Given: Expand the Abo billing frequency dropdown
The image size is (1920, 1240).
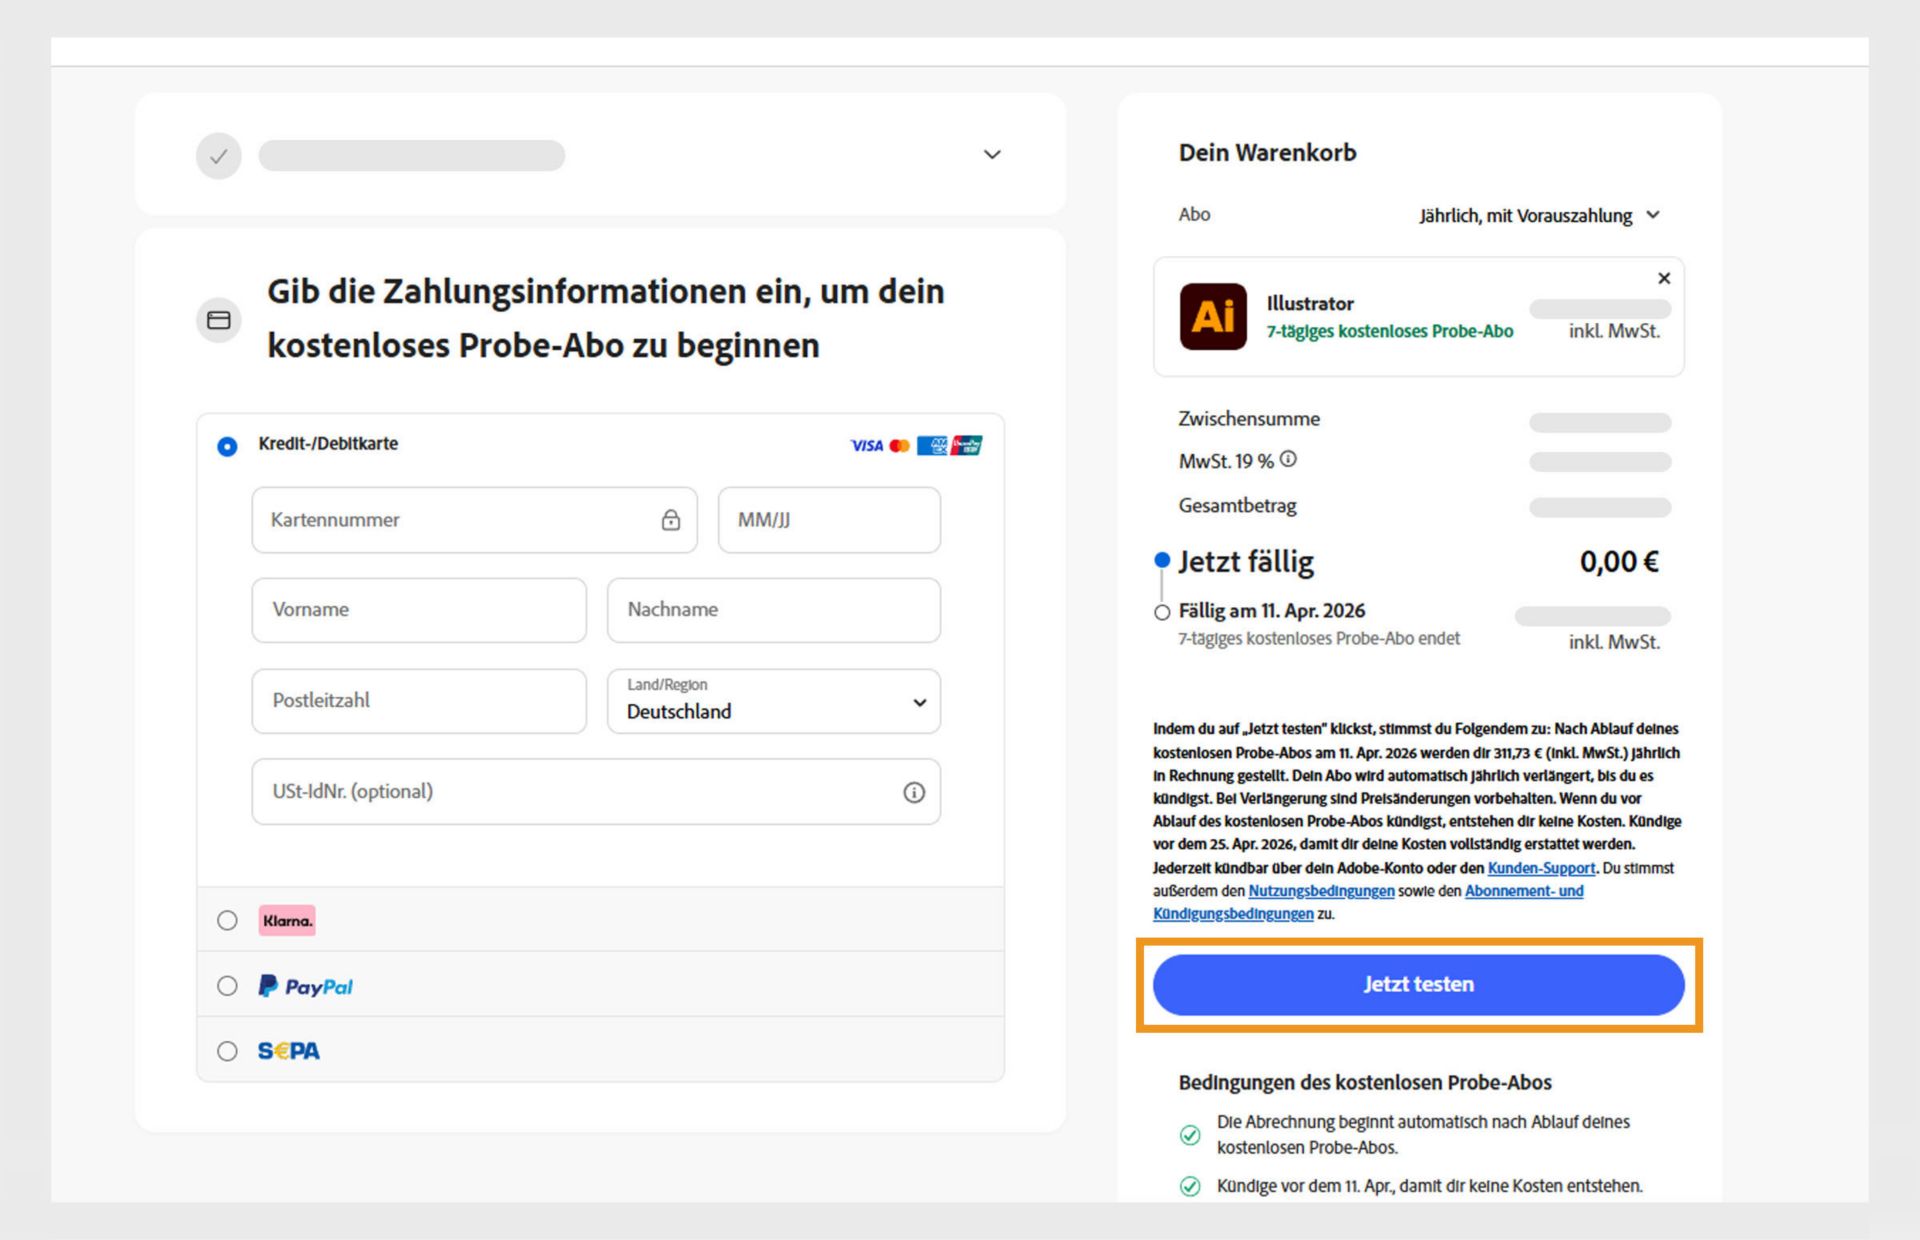Looking at the screenshot, I should [x=1654, y=215].
